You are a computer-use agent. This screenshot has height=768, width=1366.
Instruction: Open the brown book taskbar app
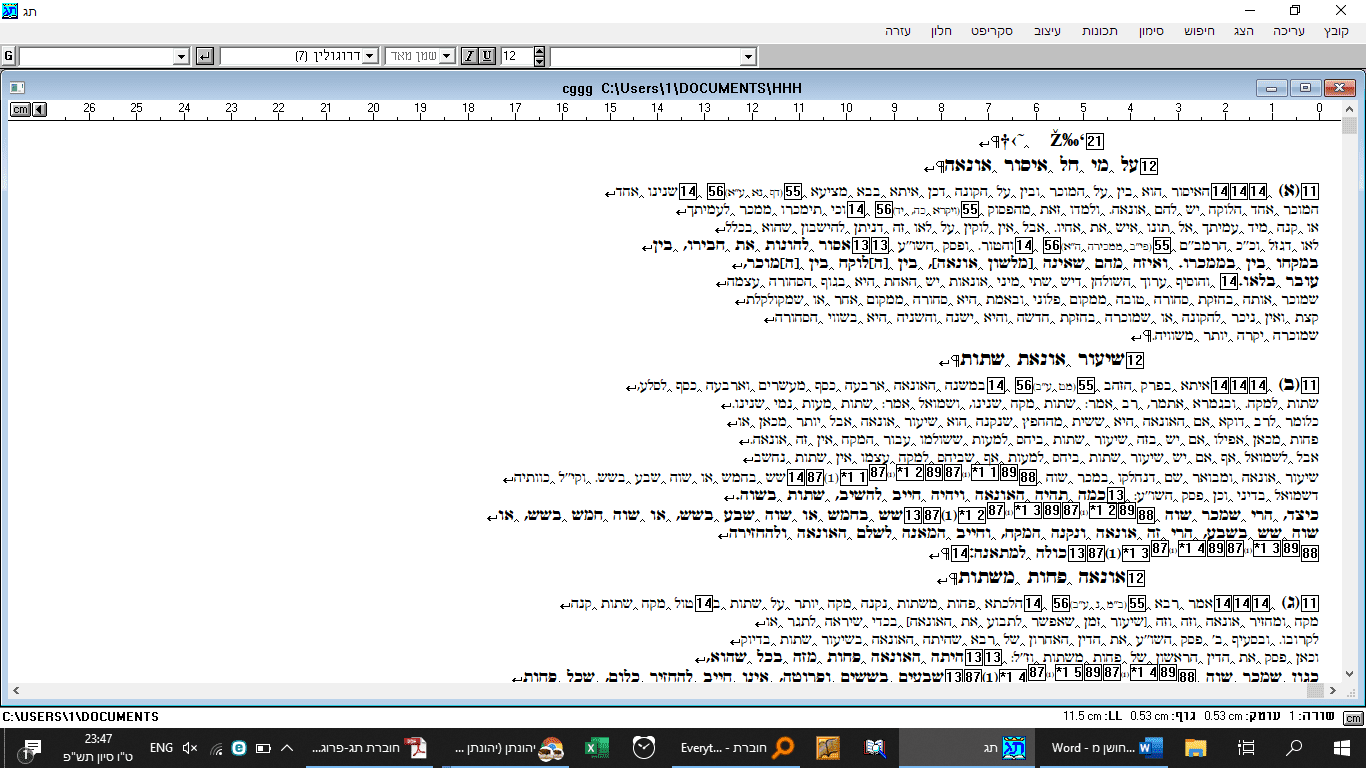[828, 747]
